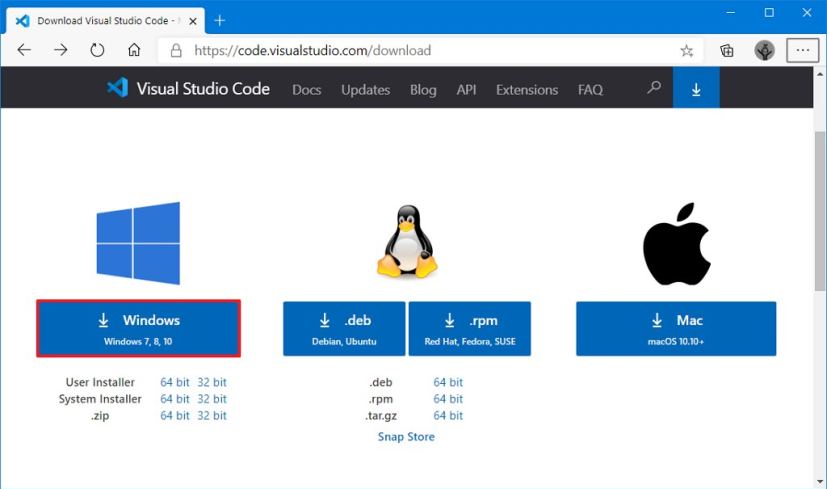Open the Blog navigation item
Image resolution: width=827 pixels, height=489 pixels.
click(423, 90)
